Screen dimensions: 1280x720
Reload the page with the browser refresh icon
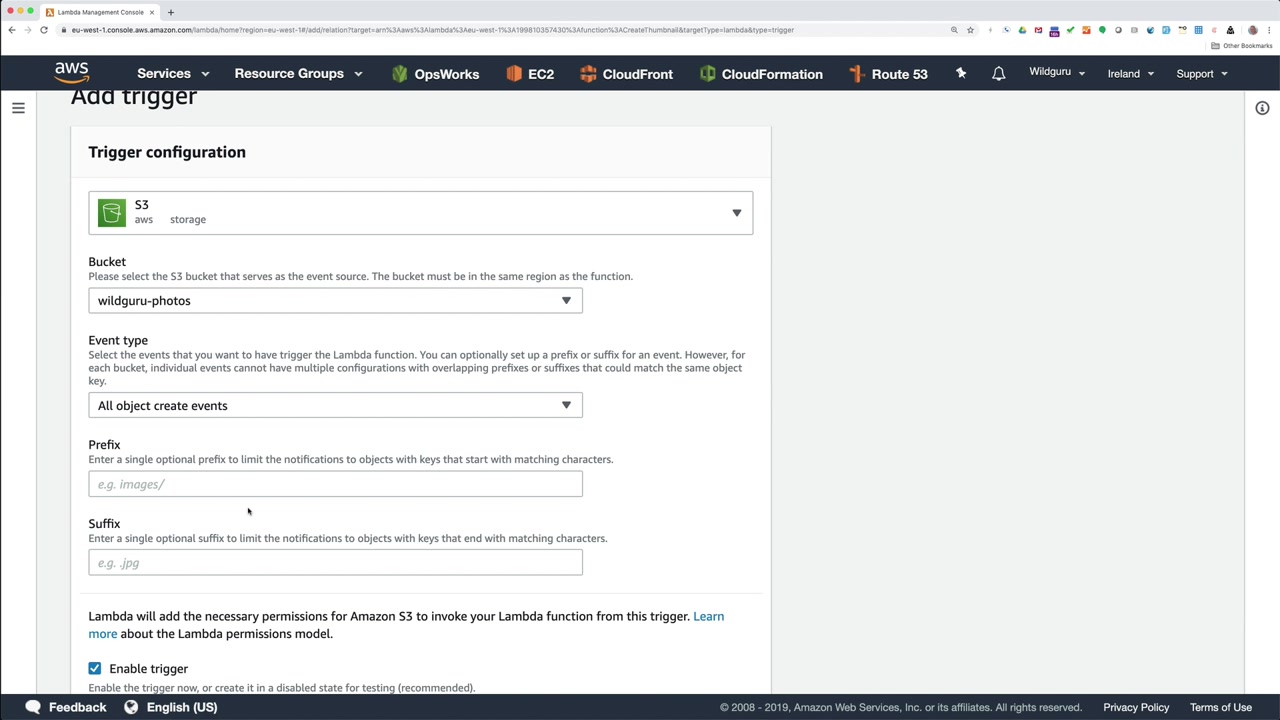pos(44,30)
